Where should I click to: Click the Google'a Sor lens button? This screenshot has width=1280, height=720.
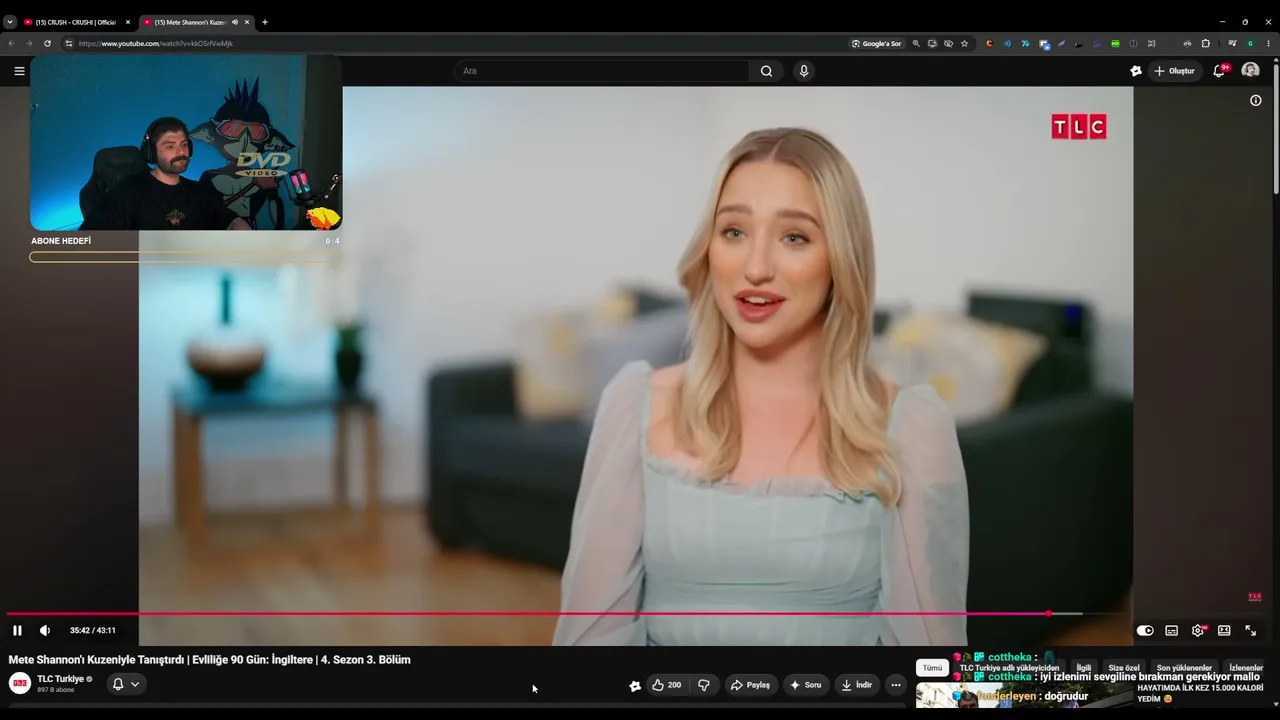pyautogui.click(x=877, y=43)
